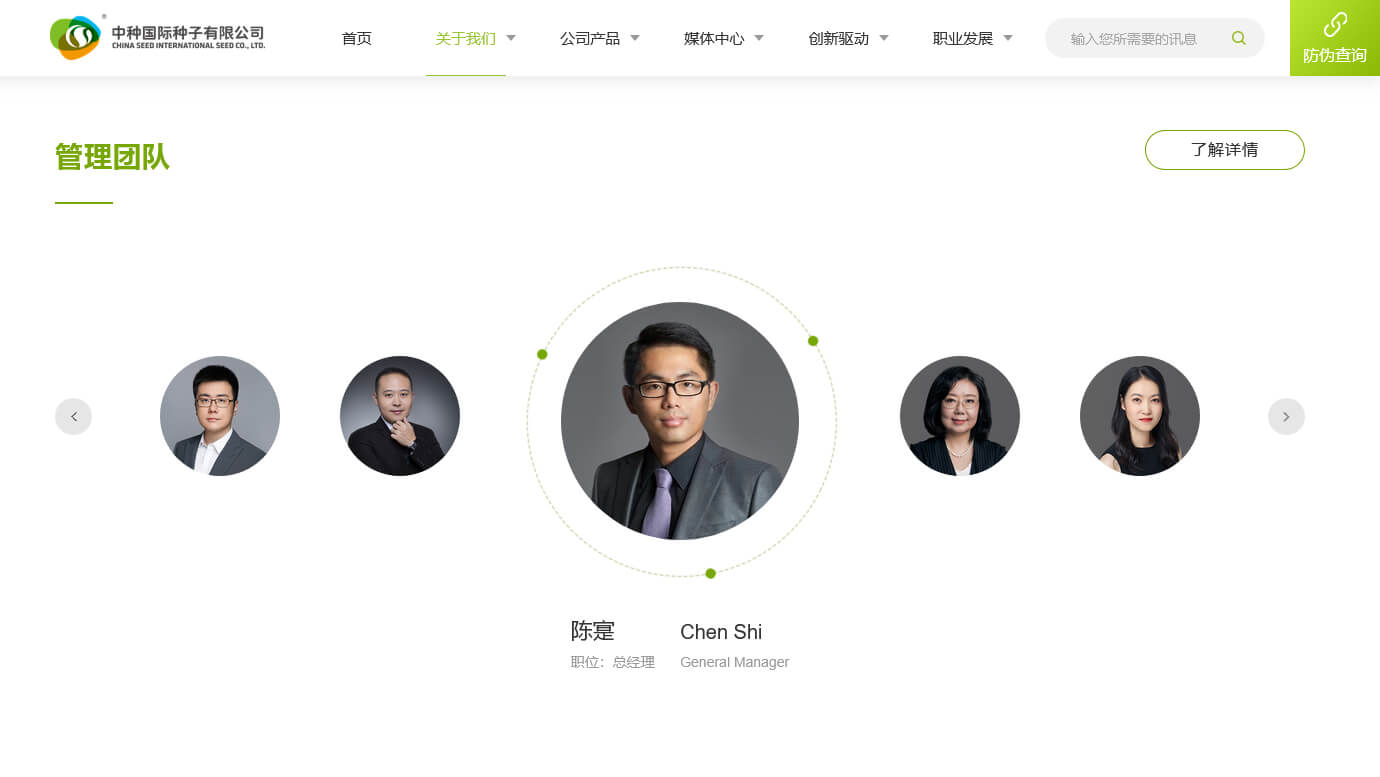This screenshot has width=1380, height=777.
Task: Open the 首页 home menu item
Action: (x=357, y=38)
